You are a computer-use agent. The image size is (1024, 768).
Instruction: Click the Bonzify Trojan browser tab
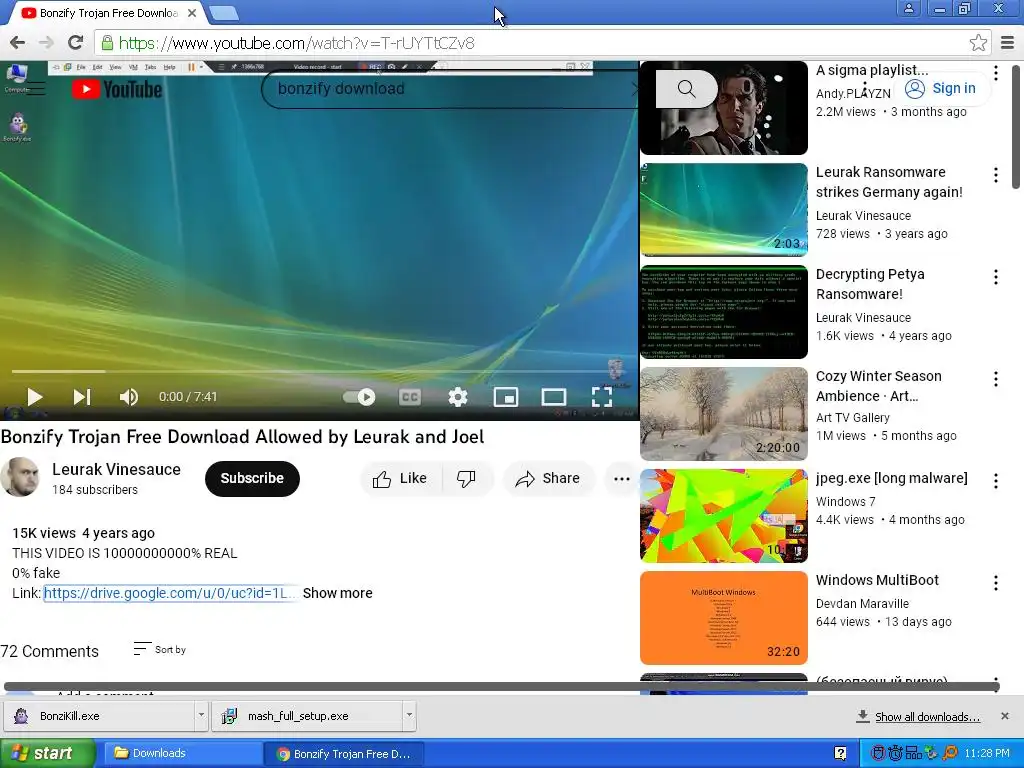click(x=108, y=12)
